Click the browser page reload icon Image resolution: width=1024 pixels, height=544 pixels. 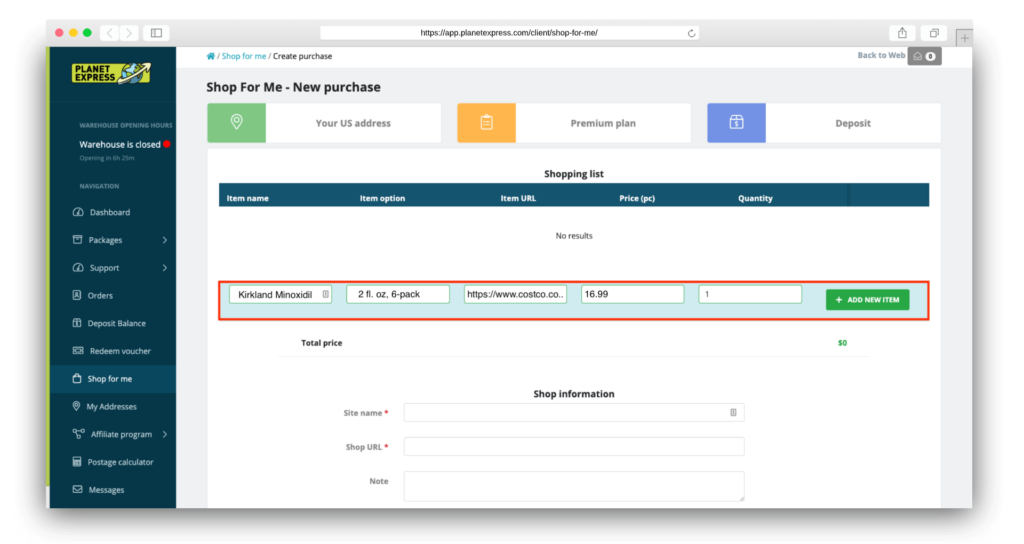pos(691,33)
